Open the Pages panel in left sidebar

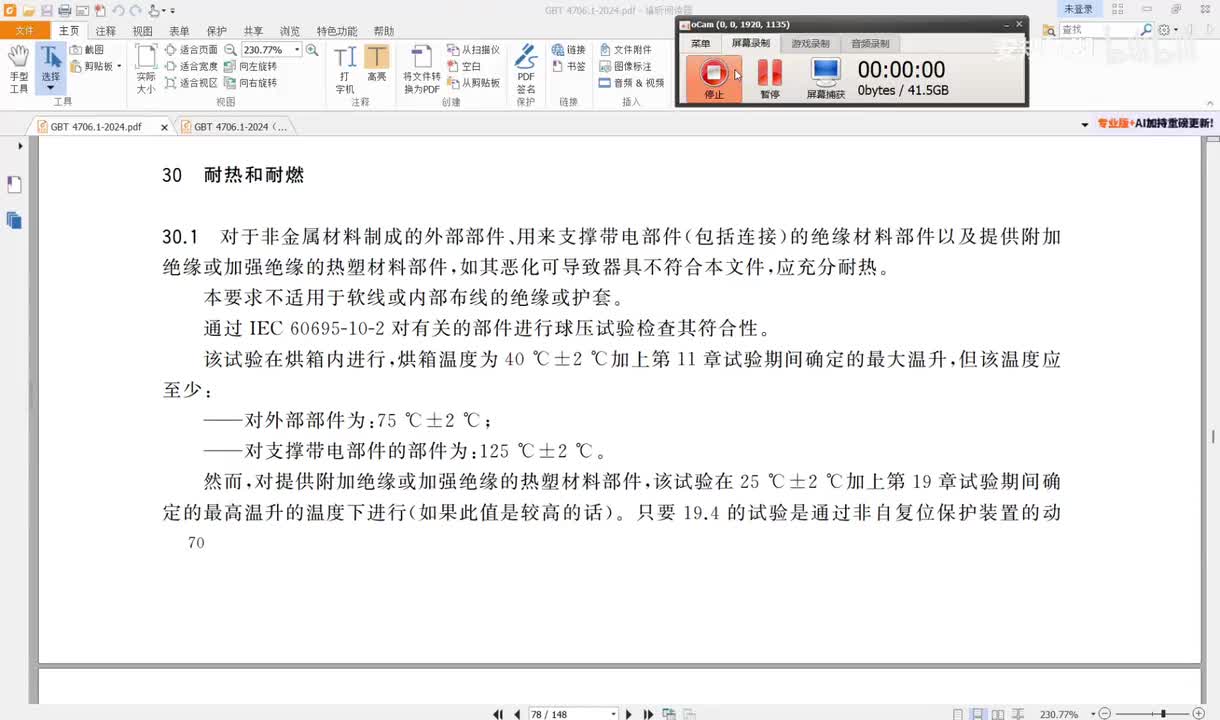[14, 185]
